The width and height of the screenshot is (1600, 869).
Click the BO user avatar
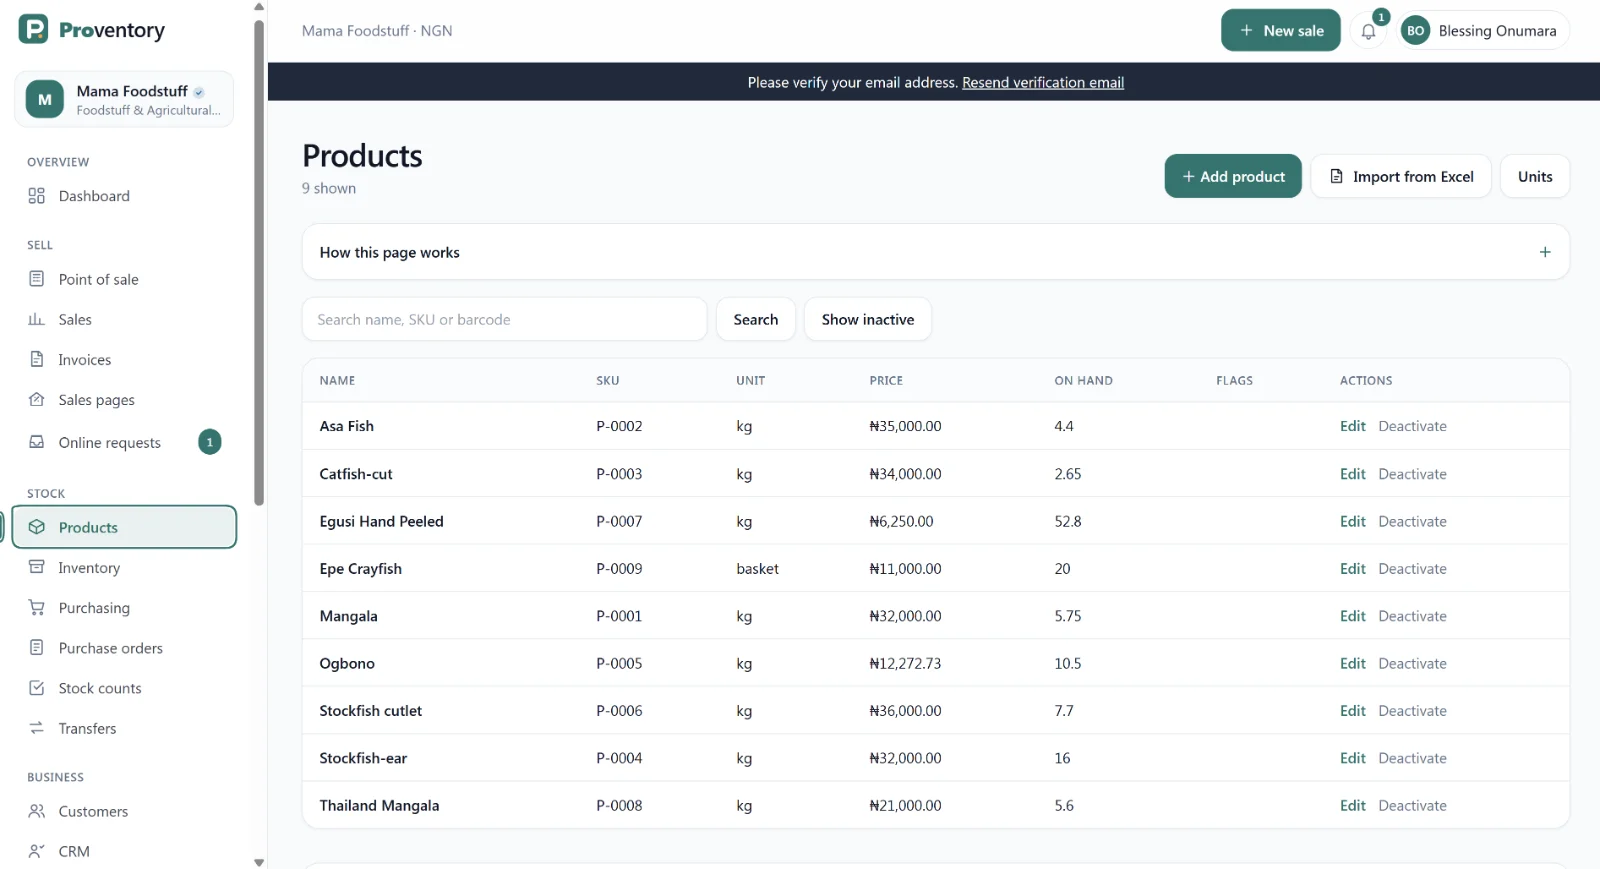tap(1415, 31)
